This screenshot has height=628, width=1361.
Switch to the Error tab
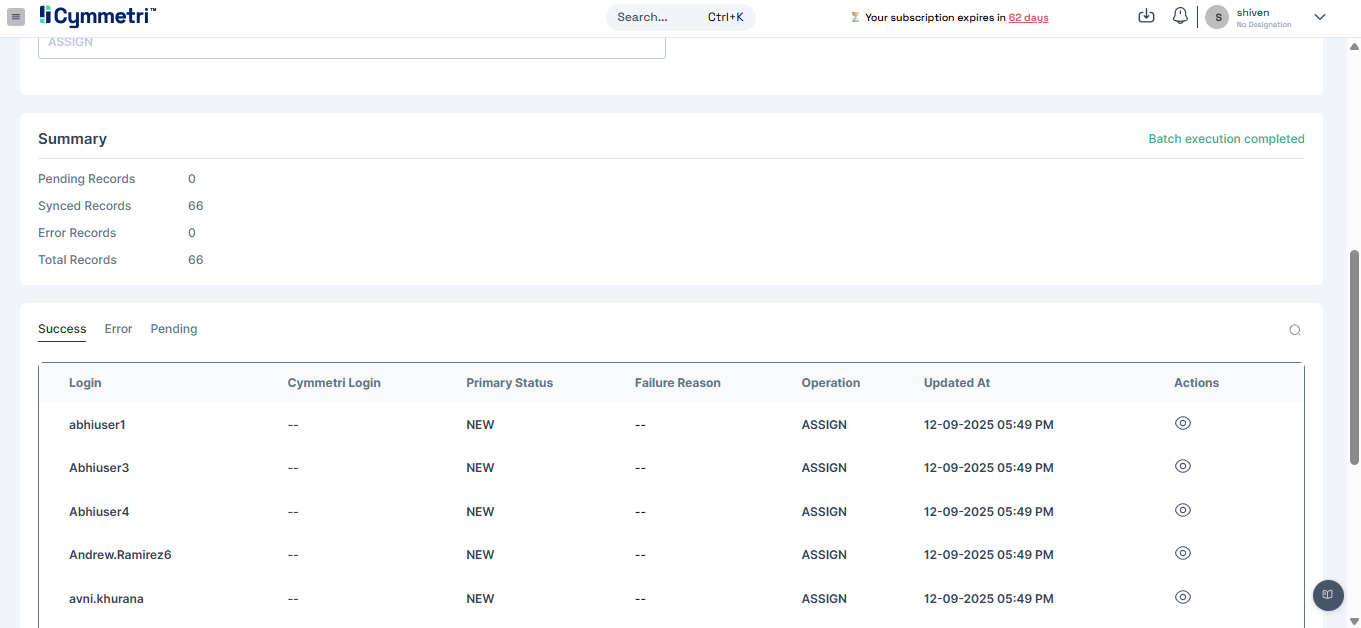click(x=118, y=329)
